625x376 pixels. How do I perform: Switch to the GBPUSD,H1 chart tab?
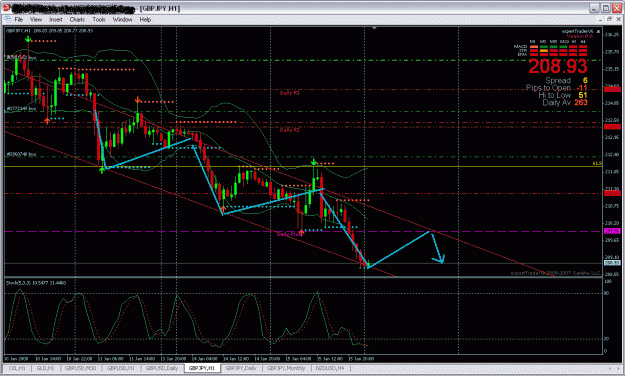(120, 368)
